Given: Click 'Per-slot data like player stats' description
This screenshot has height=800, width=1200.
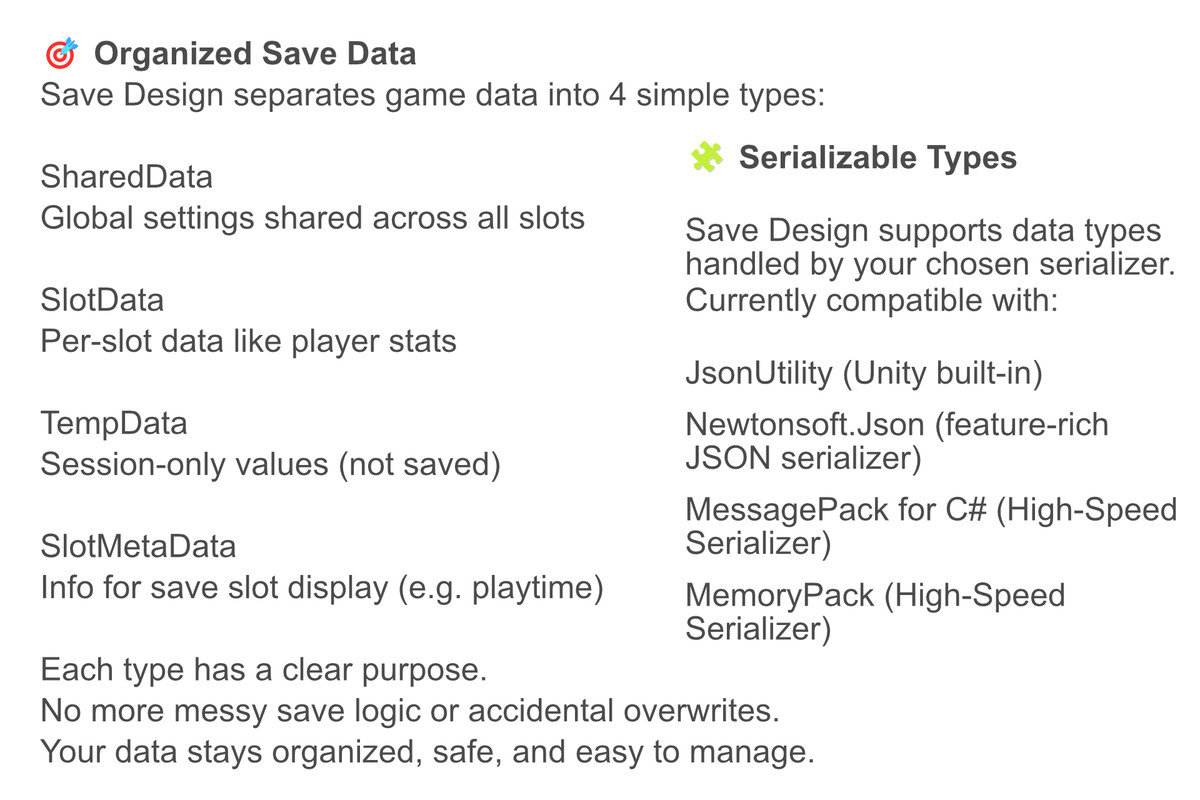Looking at the screenshot, I should click(248, 341).
